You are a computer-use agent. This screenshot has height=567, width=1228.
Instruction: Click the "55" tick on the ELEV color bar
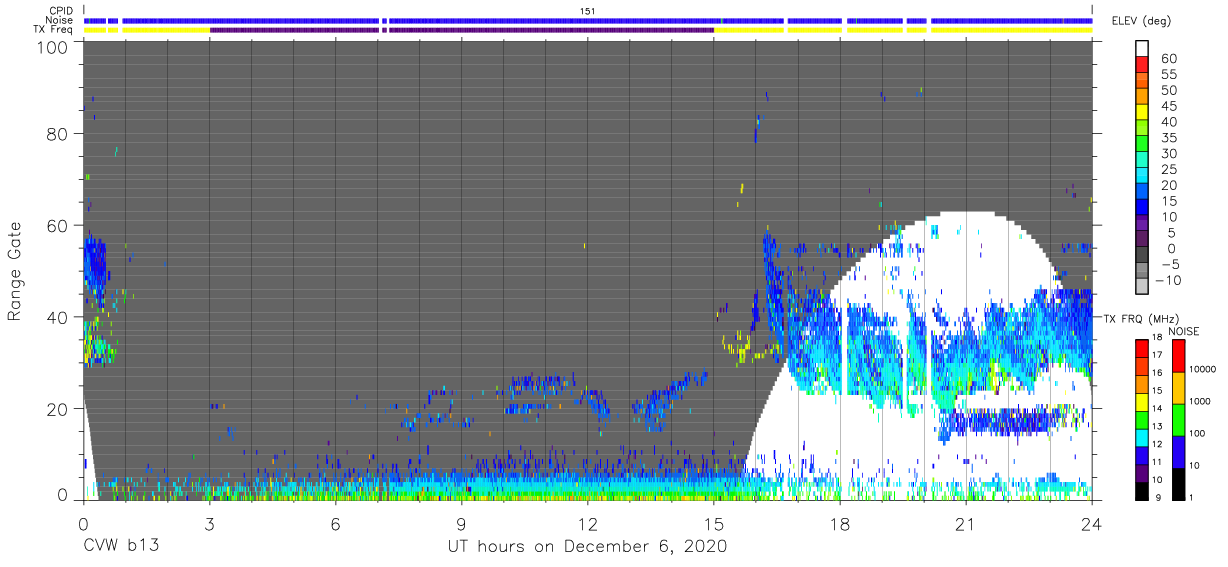coord(1170,75)
